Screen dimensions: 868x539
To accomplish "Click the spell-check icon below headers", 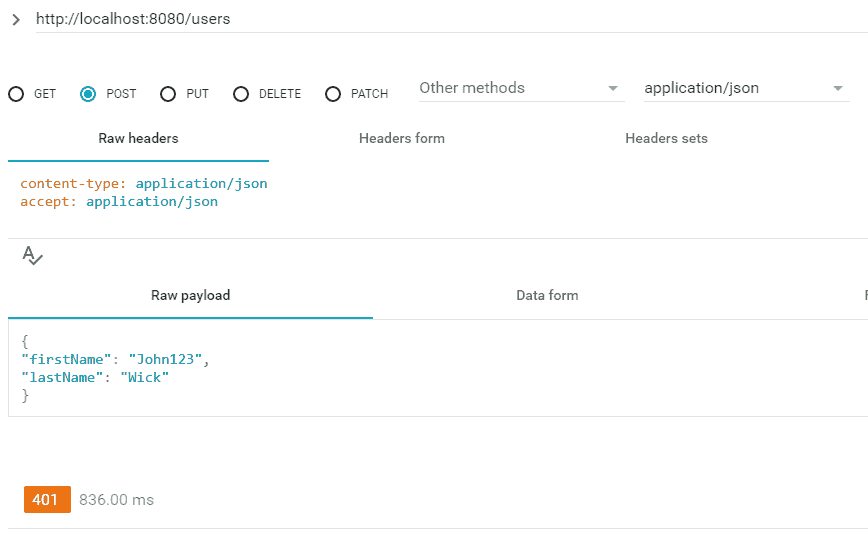I will click(x=32, y=255).
